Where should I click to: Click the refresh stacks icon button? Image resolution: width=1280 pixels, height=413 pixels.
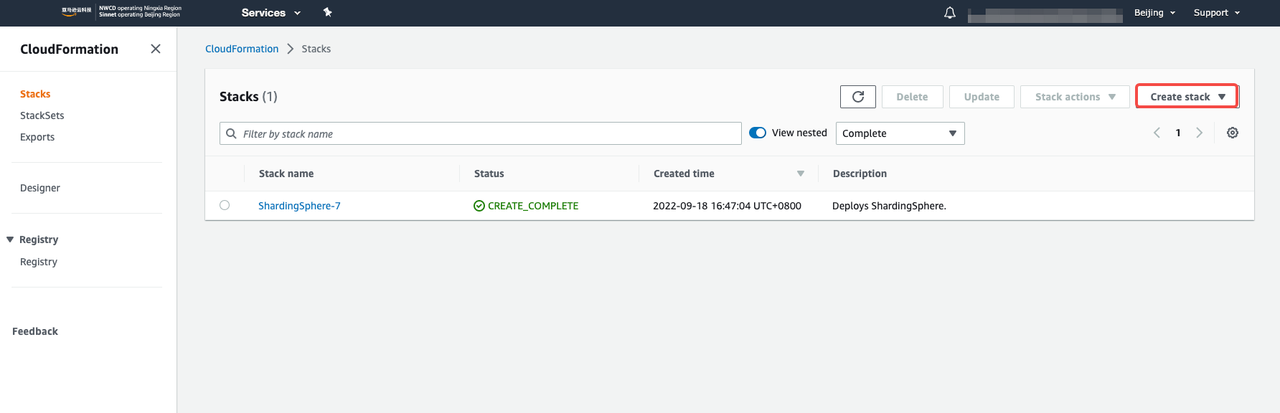point(858,97)
